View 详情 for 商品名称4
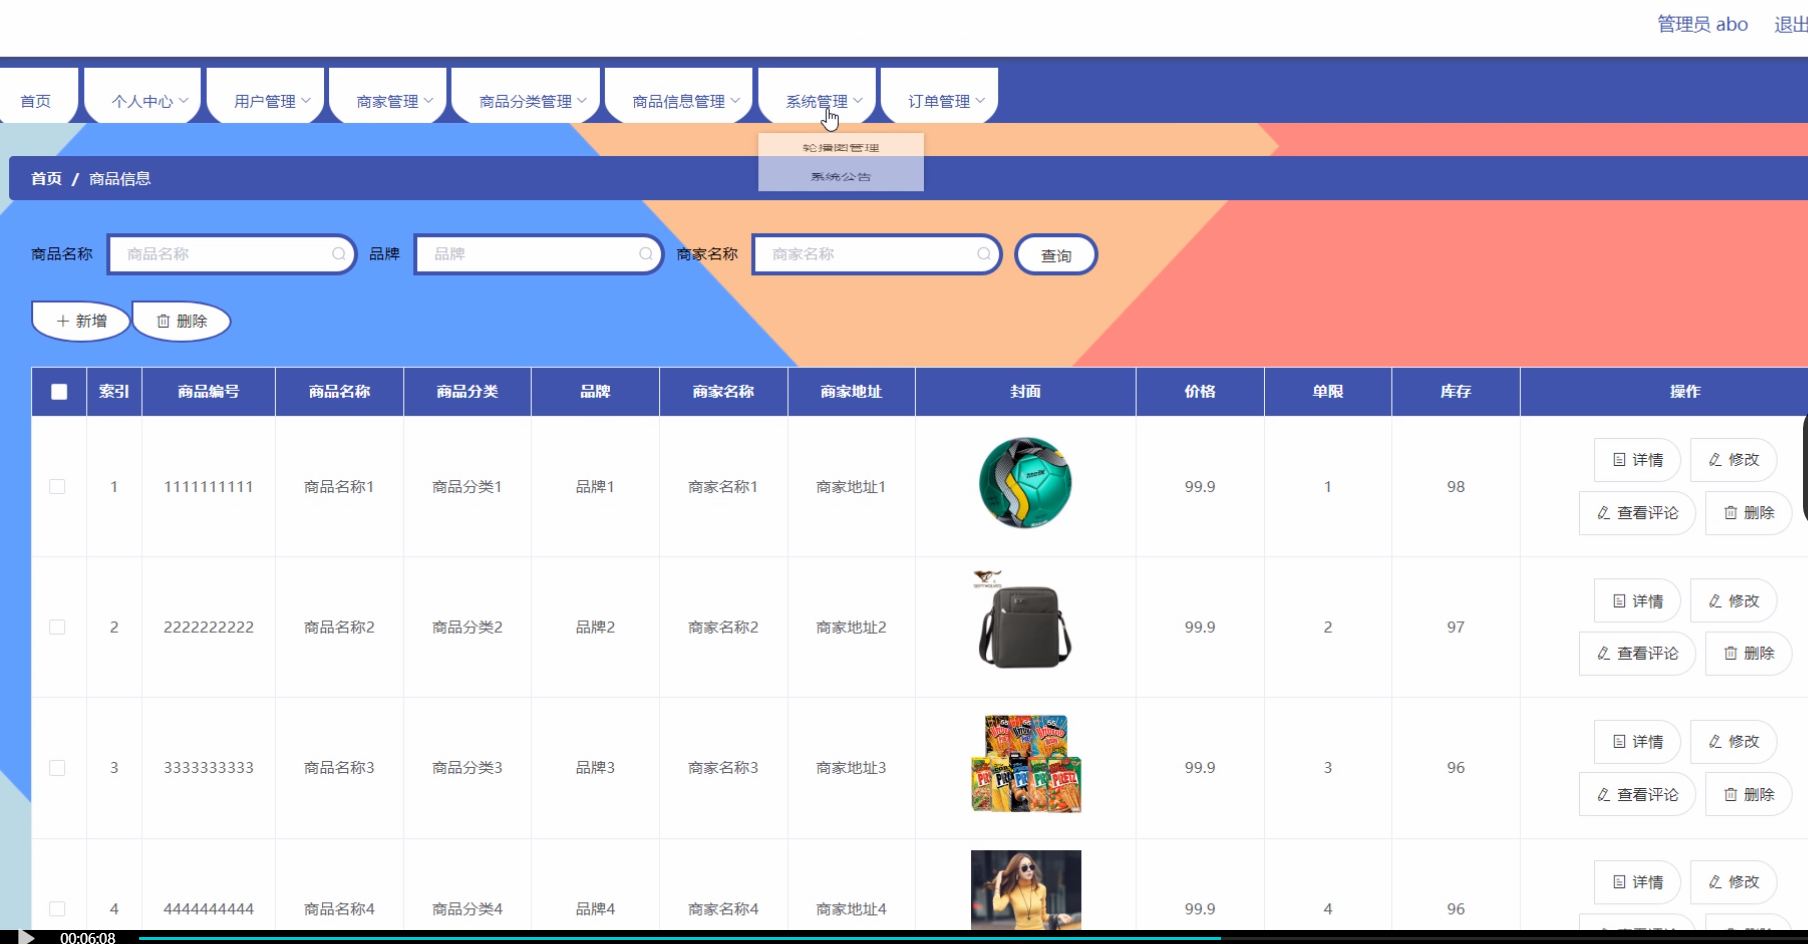Image resolution: width=1808 pixels, height=944 pixels. click(x=1637, y=882)
